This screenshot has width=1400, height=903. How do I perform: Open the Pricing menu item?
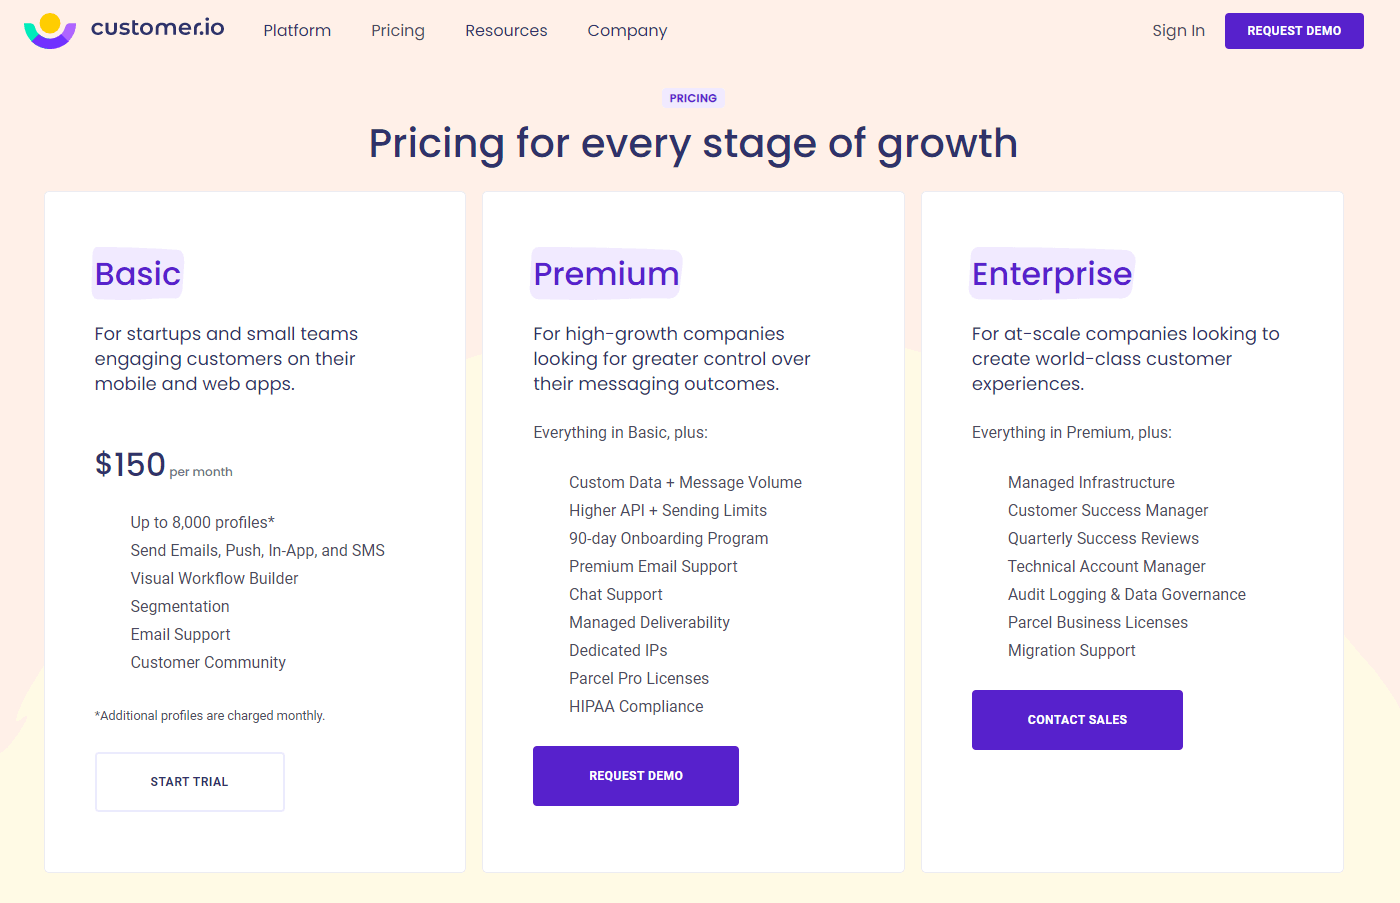398,31
